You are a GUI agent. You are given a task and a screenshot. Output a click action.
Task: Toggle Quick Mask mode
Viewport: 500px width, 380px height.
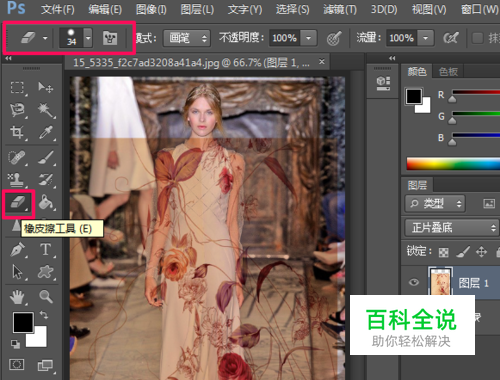[17, 364]
